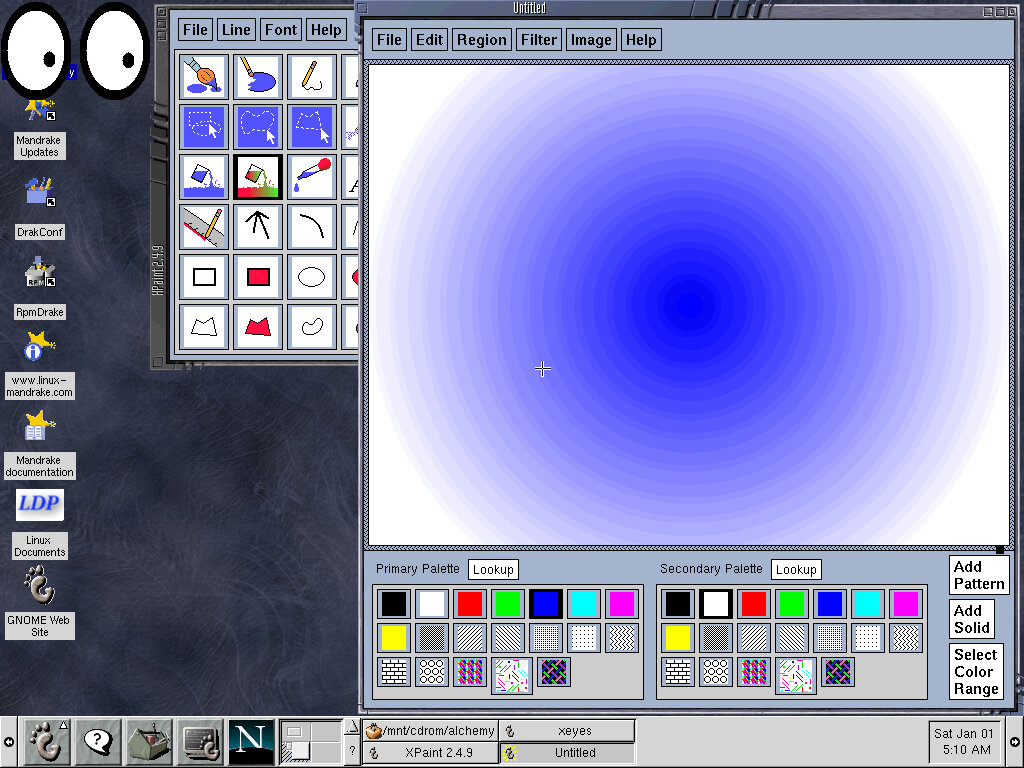Select the Filled Polygon tool
This screenshot has height=768, width=1024.
(x=258, y=327)
